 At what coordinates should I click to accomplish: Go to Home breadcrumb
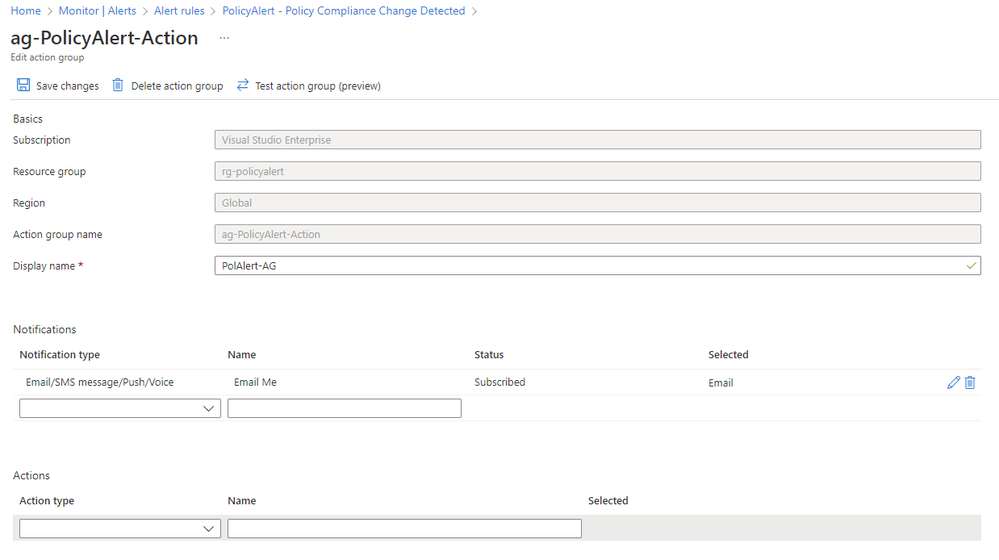tap(25, 11)
